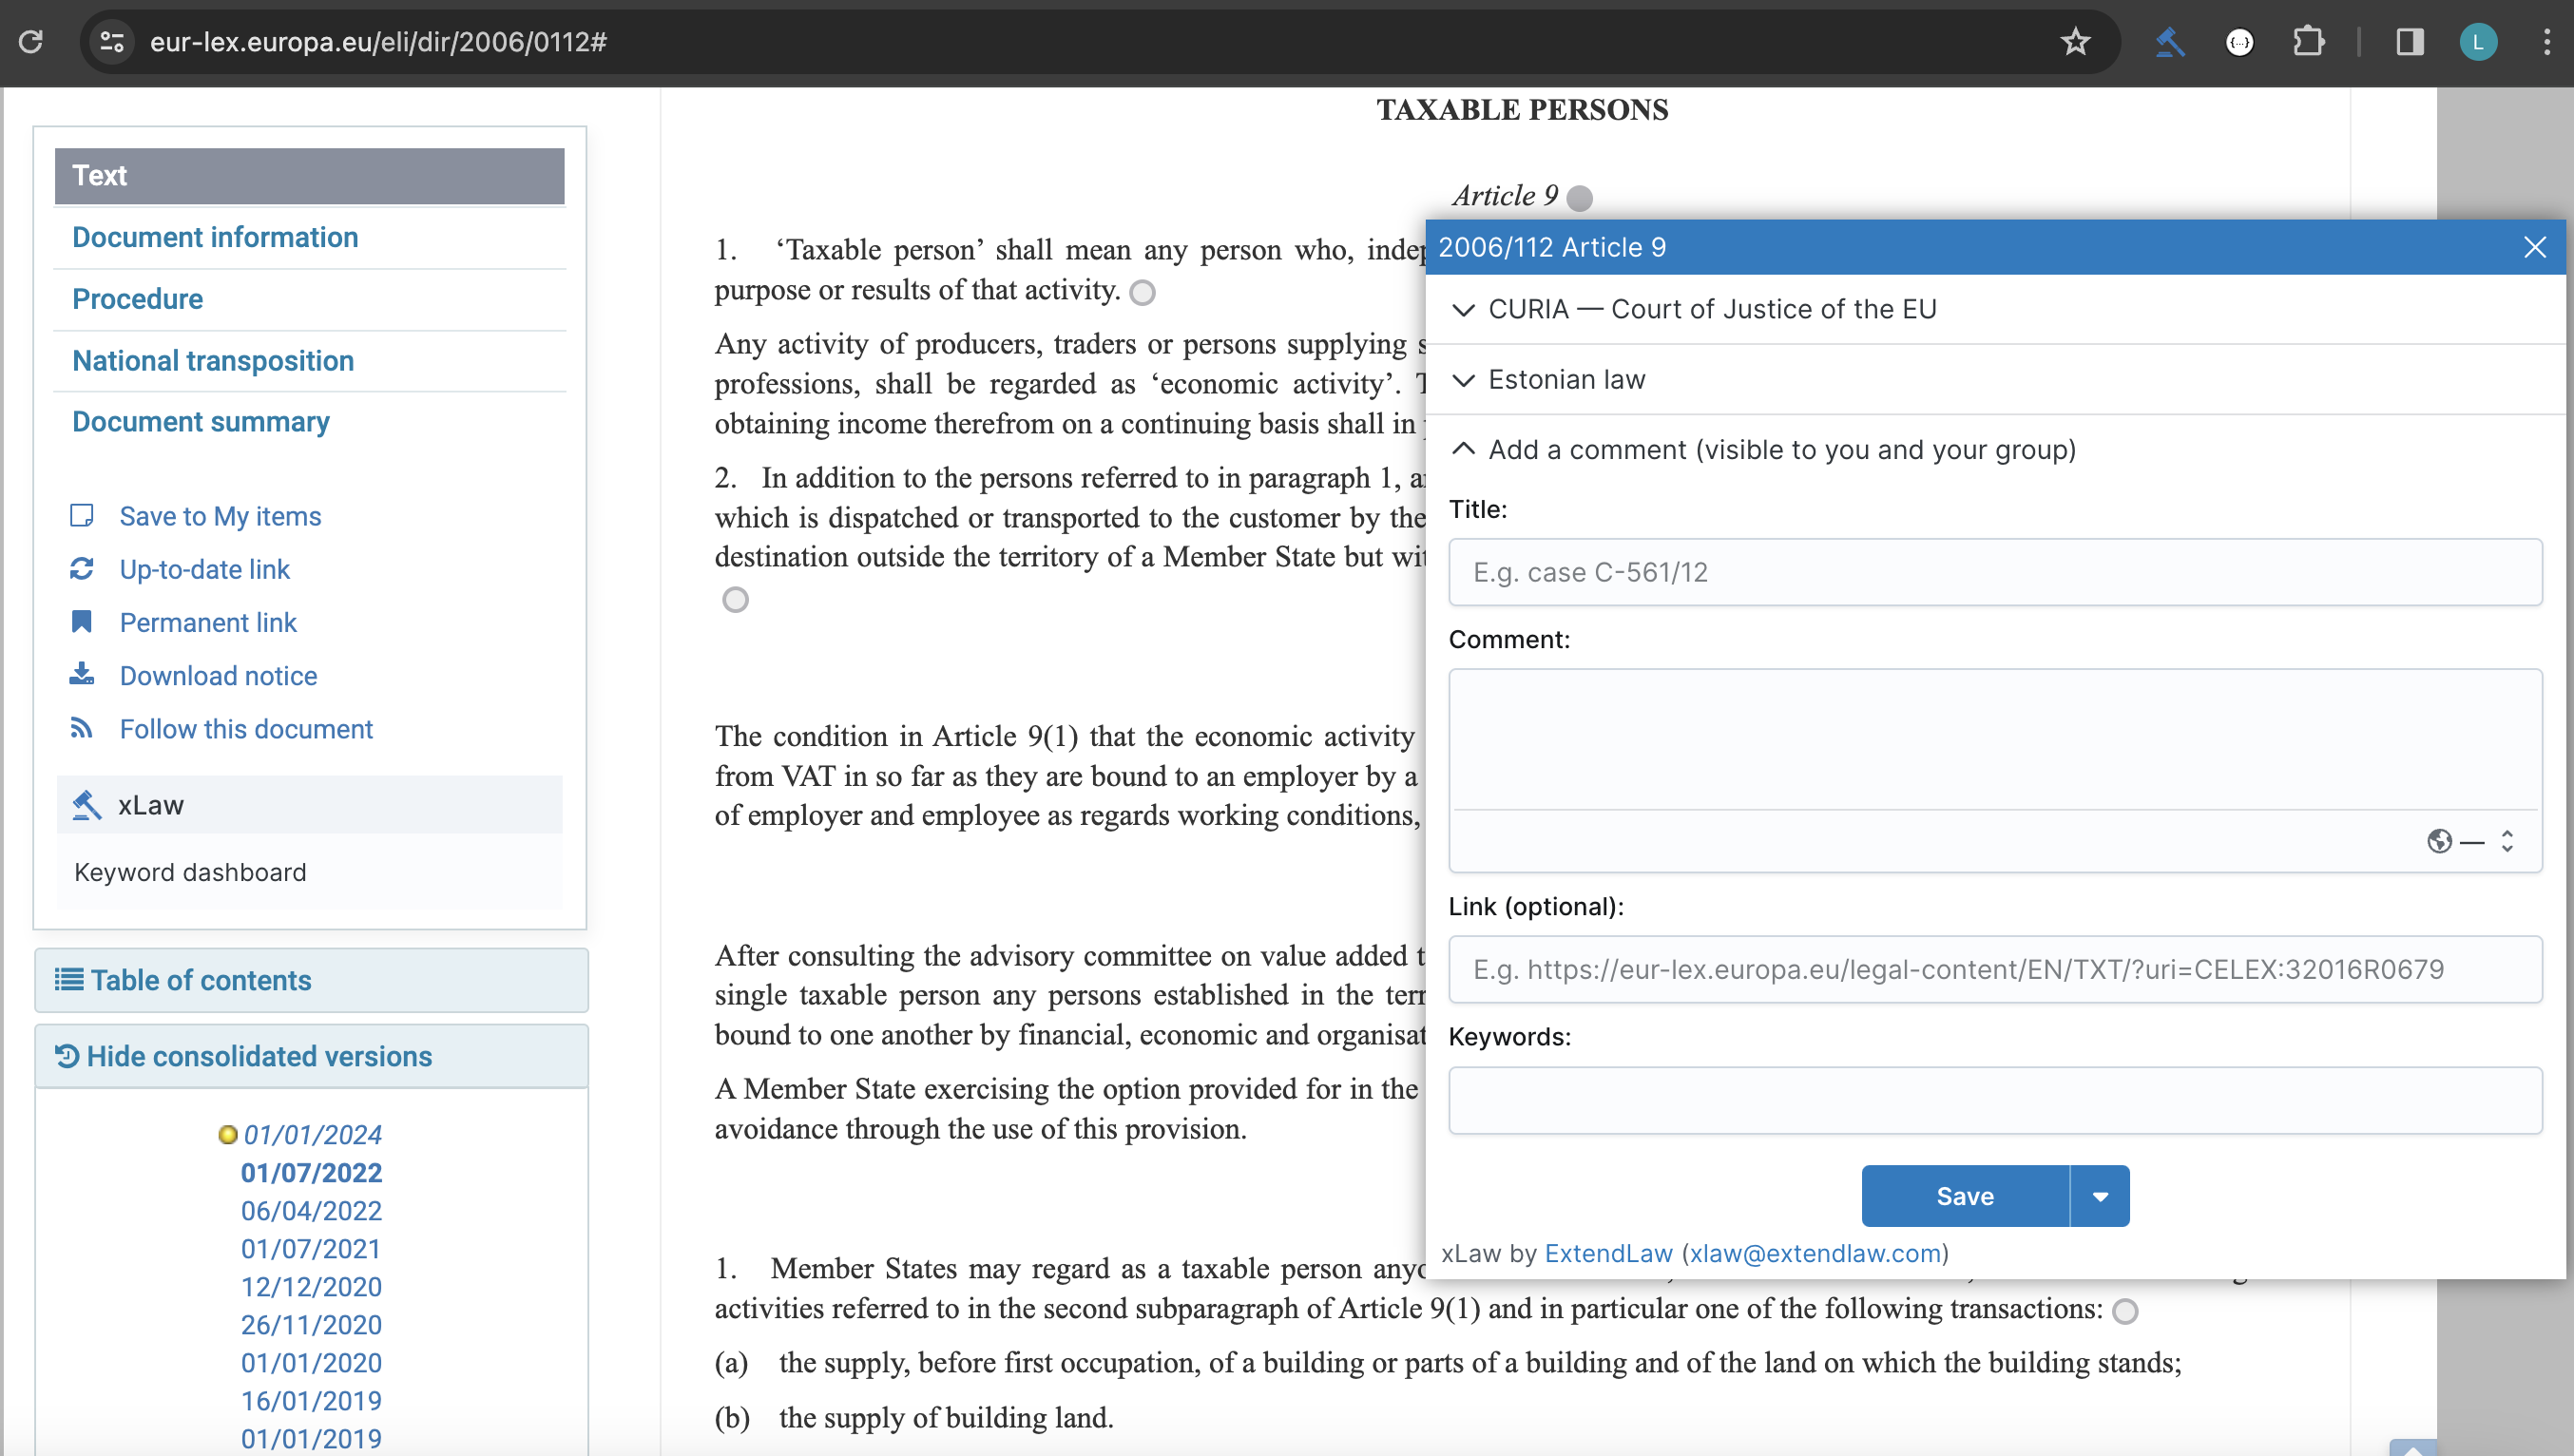Open the Document information tab
Screen dimensions: 2574x1456
point(215,237)
